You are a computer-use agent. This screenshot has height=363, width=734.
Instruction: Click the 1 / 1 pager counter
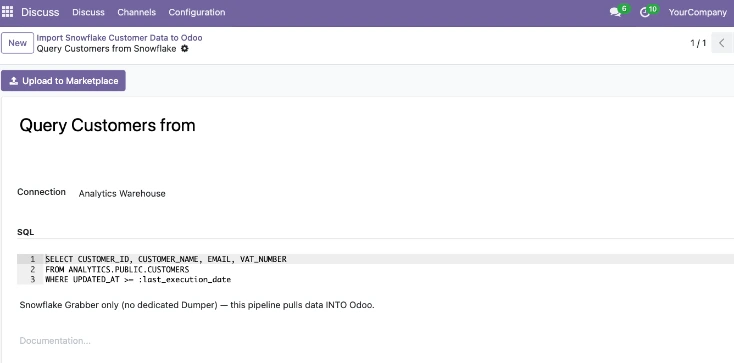coord(698,43)
